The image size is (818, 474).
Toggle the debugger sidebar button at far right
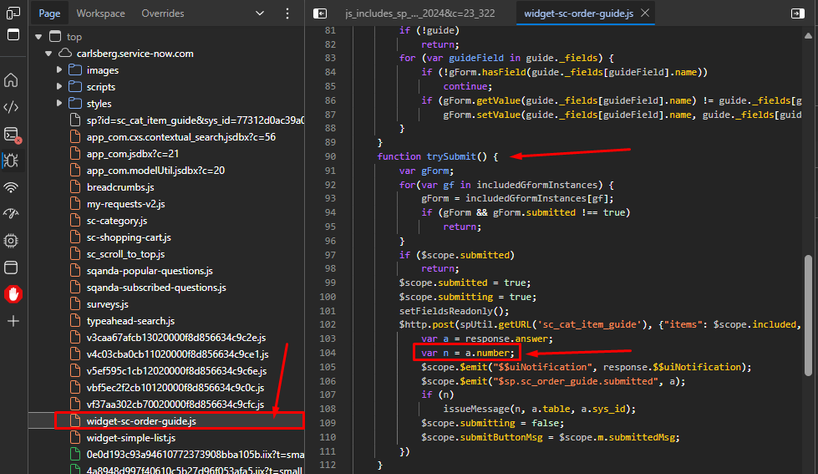pyautogui.click(x=798, y=13)
